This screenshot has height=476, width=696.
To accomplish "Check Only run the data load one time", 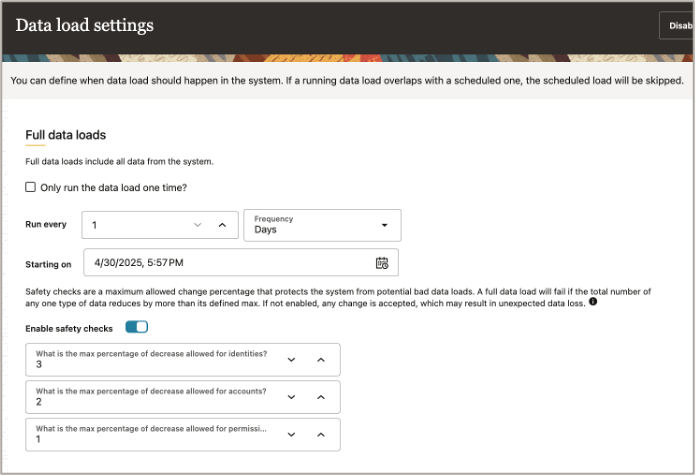I will pyautogui.click(x=30, y=187).
